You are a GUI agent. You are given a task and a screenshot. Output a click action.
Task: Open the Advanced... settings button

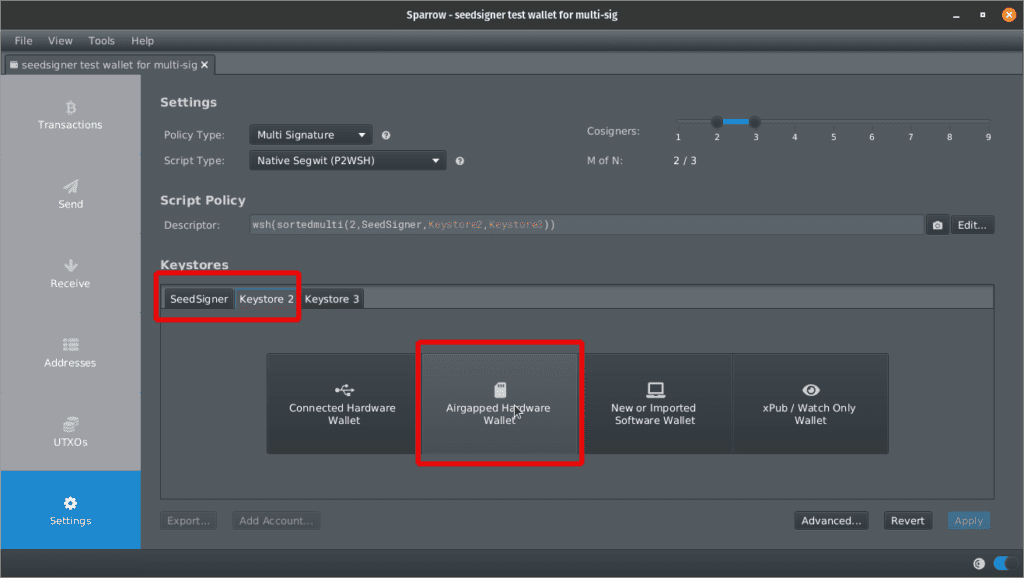coord(831,521)
